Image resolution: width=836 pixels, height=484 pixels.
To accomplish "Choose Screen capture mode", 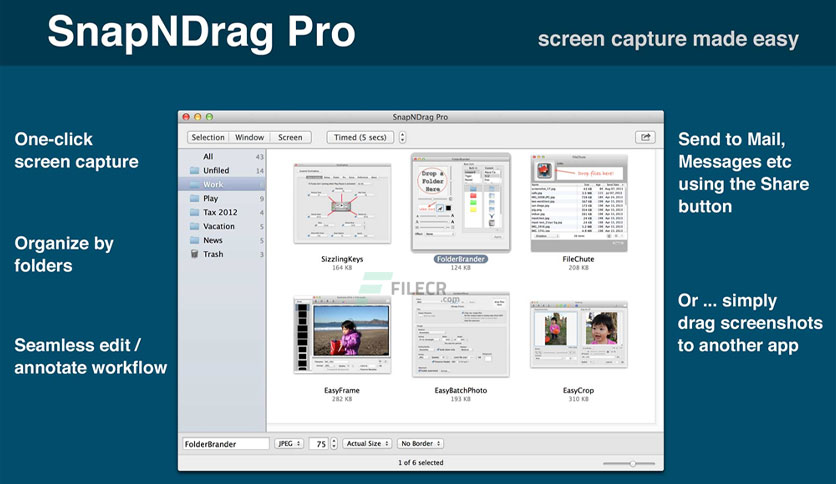I will pos(290,137).
